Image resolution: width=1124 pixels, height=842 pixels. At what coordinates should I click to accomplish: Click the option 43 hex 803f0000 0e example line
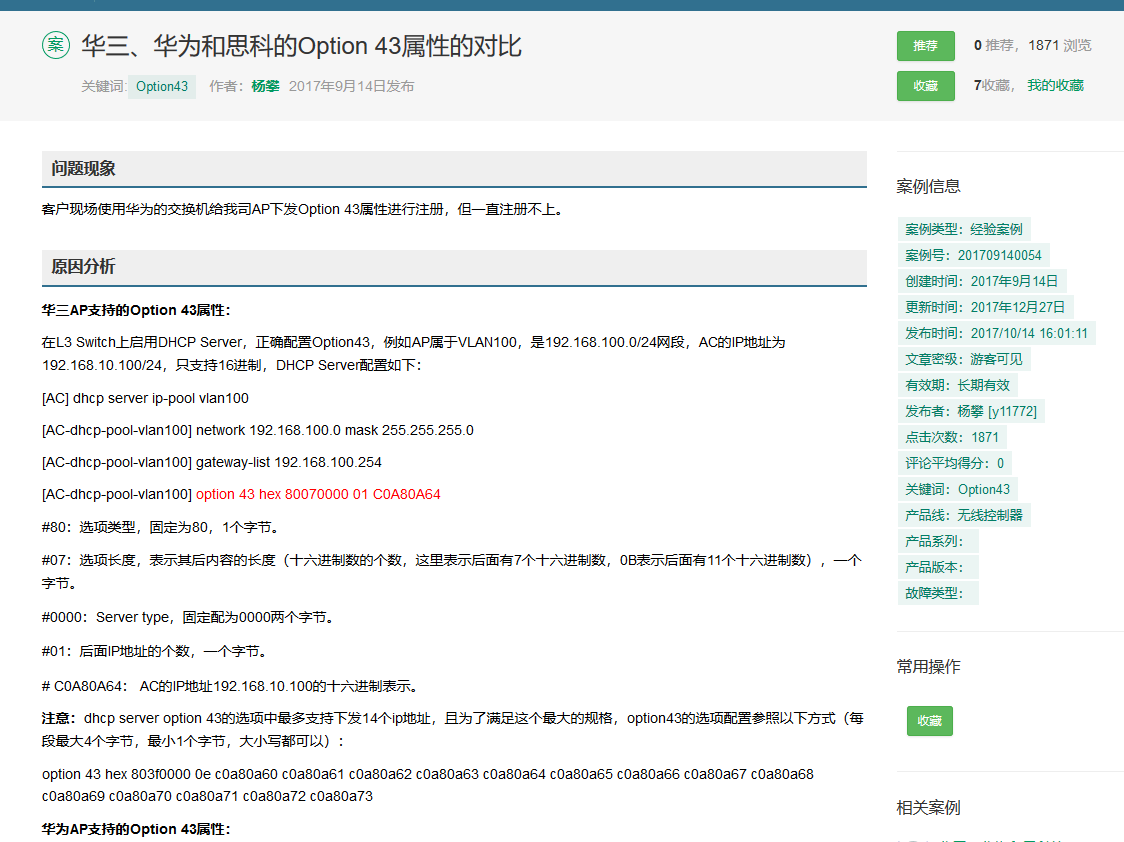[428, 785]
